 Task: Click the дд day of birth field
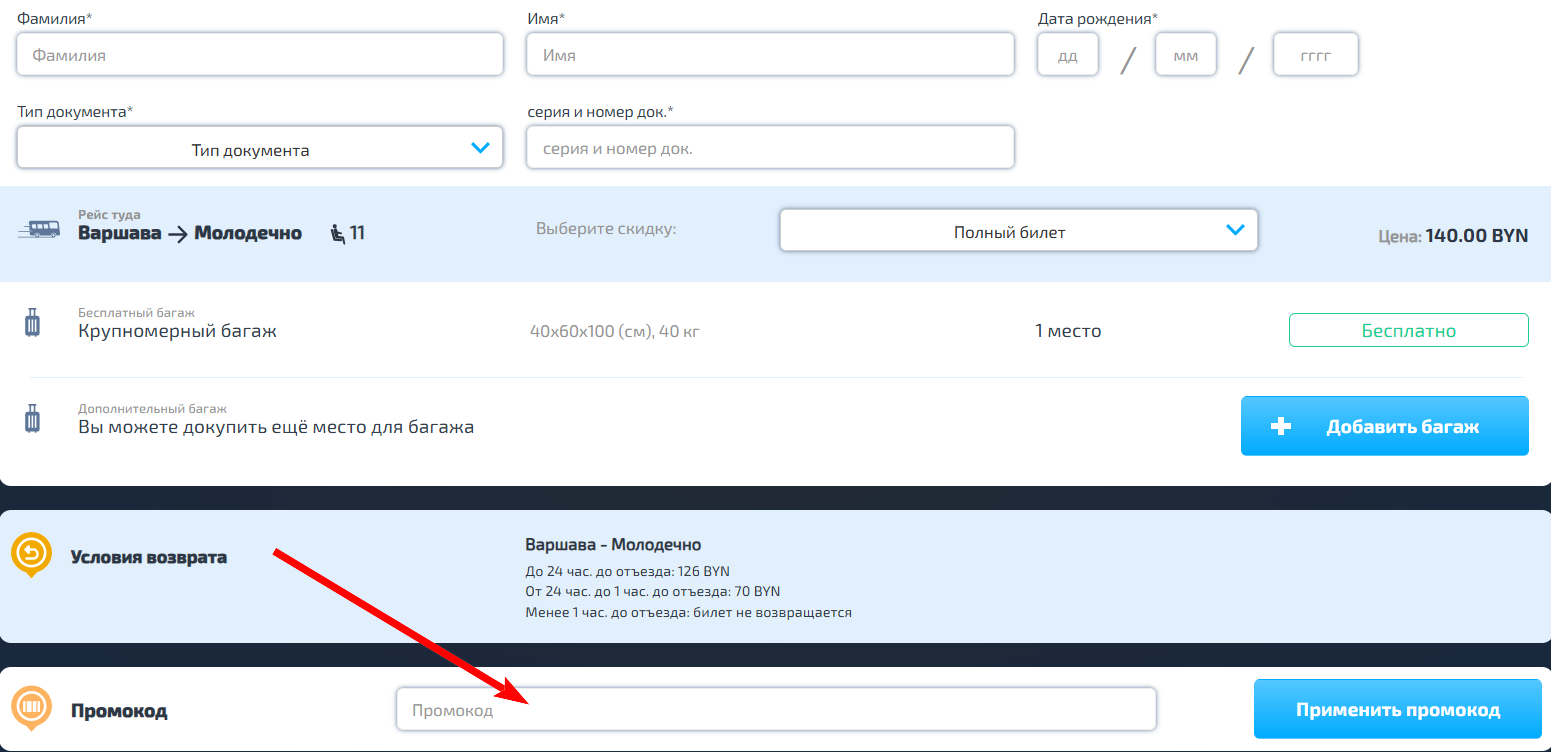[1067, 55]
